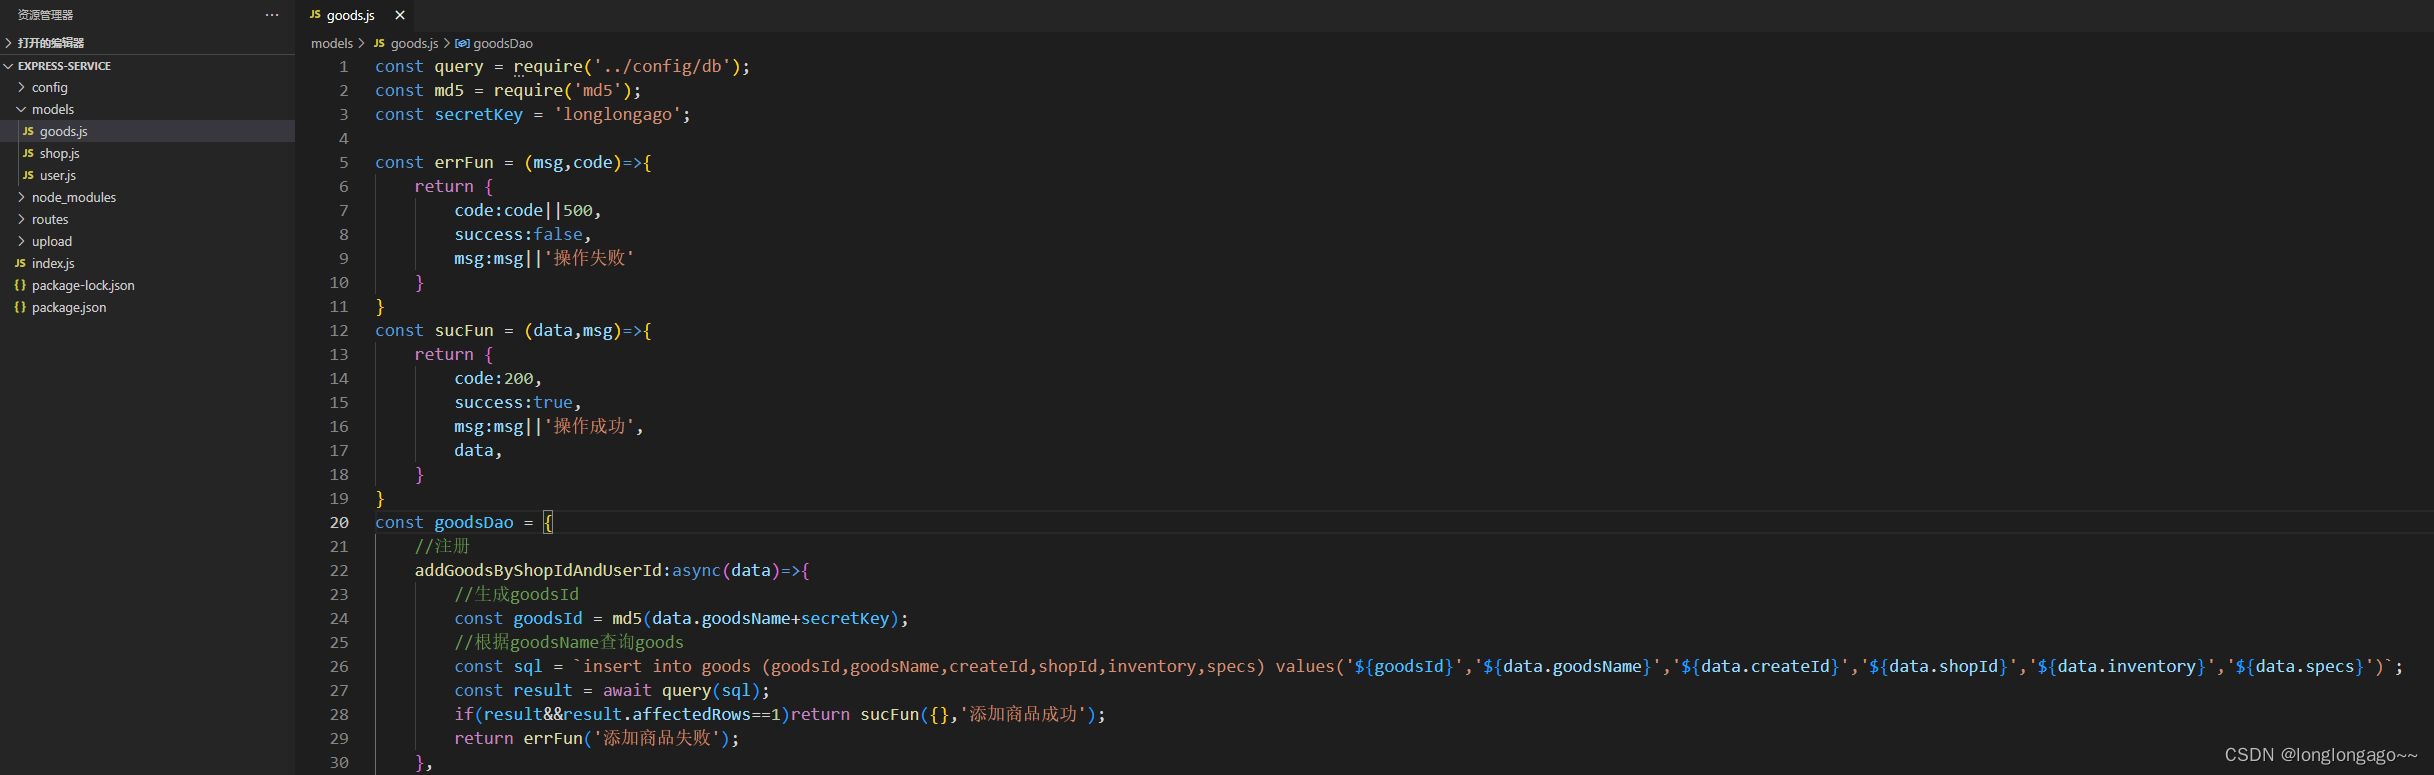Viewport: 2434px width, 775px height.
Task: Open the explorer more actions ellipsis
Action: point(272,15)
